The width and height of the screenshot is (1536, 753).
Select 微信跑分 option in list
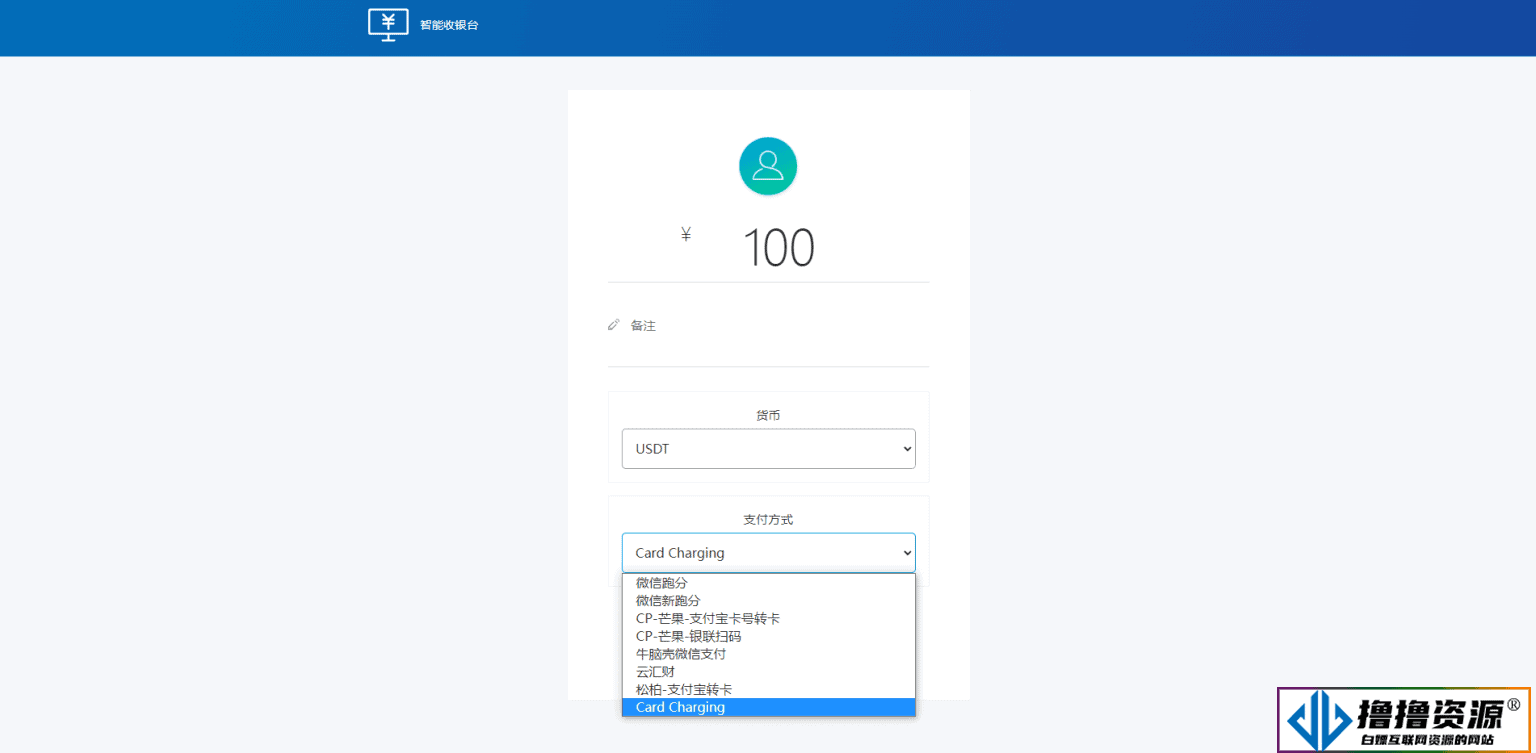pyautogui.click(x=768, y=583)
